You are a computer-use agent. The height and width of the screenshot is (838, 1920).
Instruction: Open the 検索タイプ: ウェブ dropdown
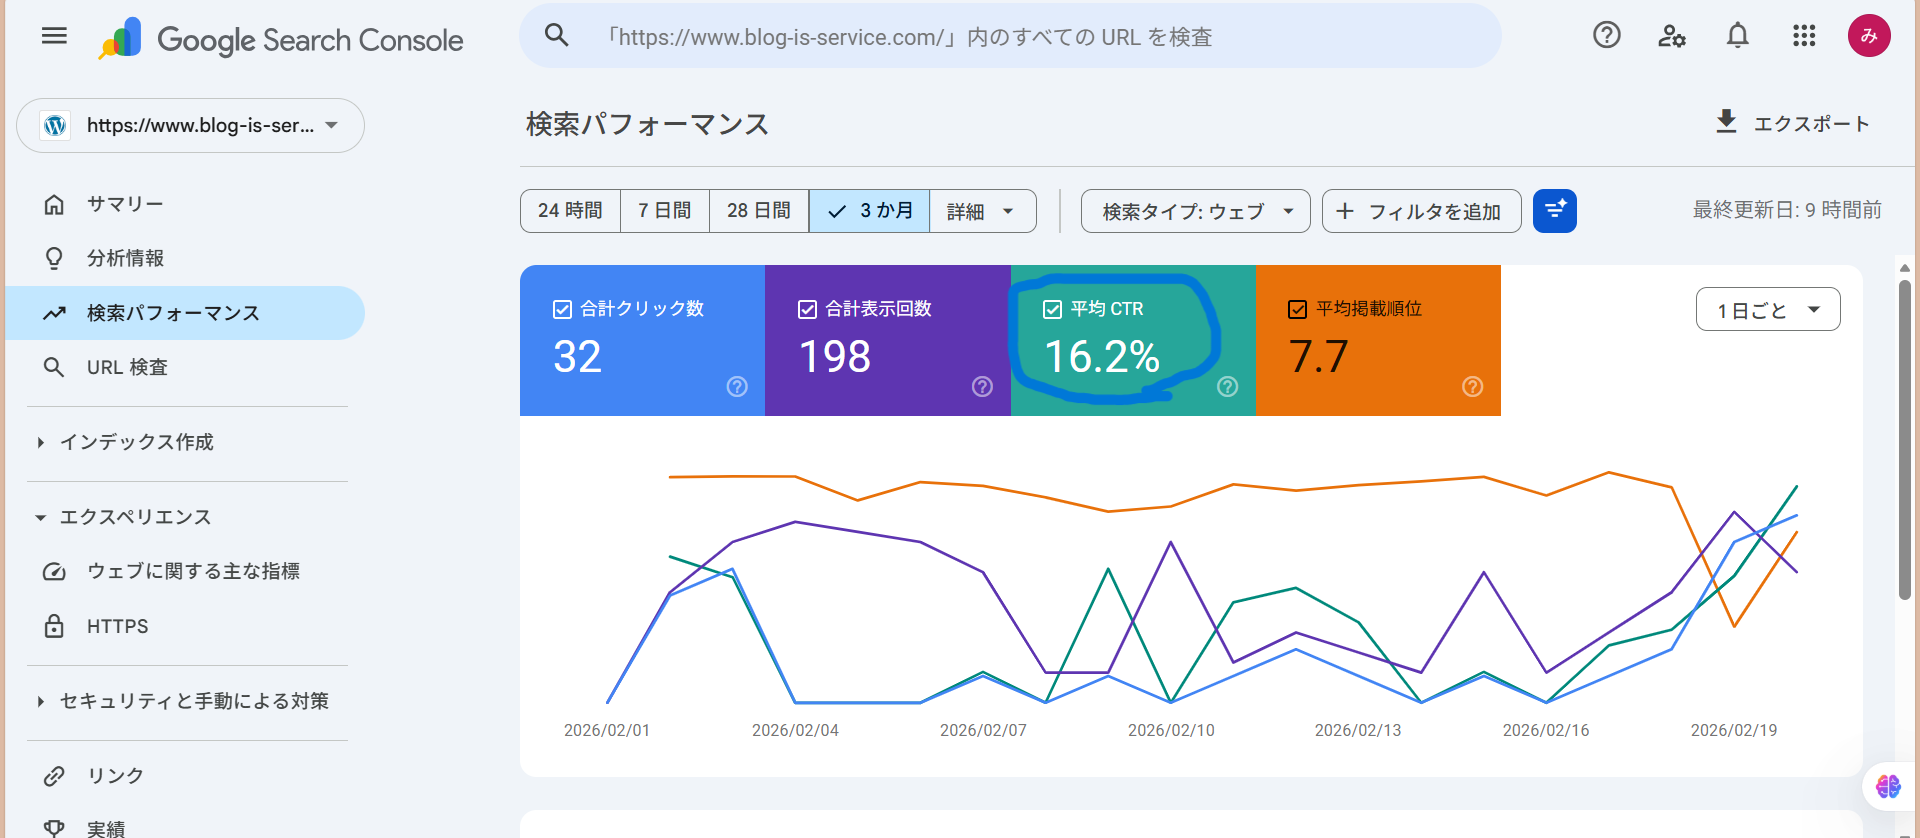1195,211
